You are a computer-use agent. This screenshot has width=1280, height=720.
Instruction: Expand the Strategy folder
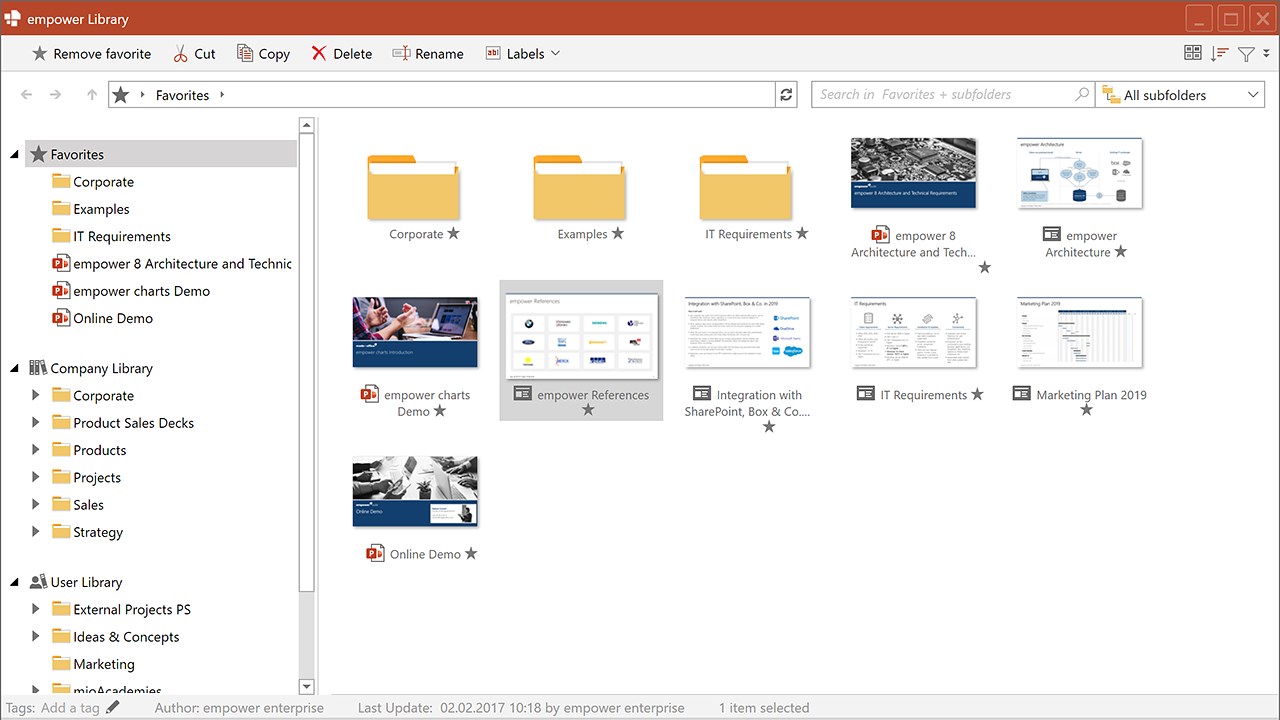[x=36, y=532]
